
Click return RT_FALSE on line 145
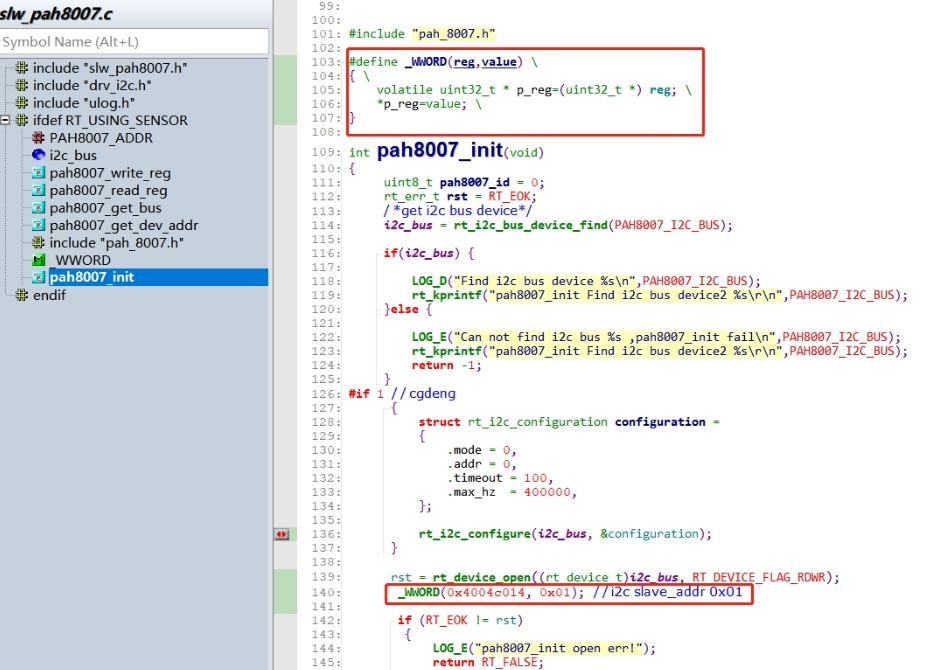[488, 662]
